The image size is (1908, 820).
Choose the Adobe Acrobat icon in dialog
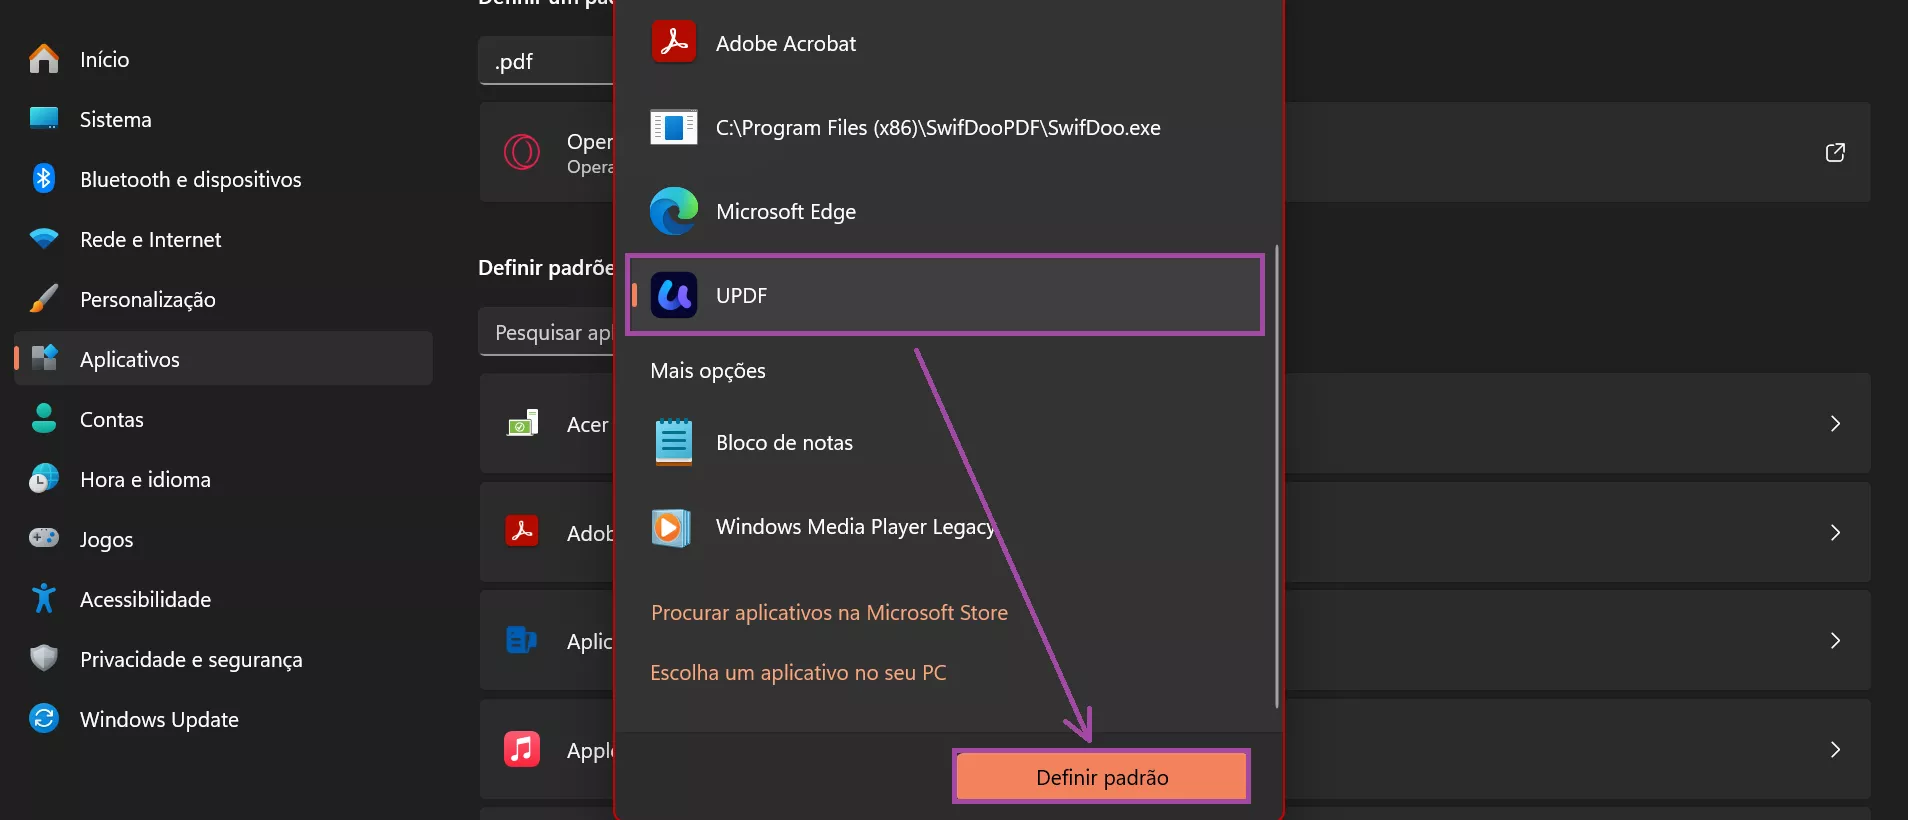point(674,42)
